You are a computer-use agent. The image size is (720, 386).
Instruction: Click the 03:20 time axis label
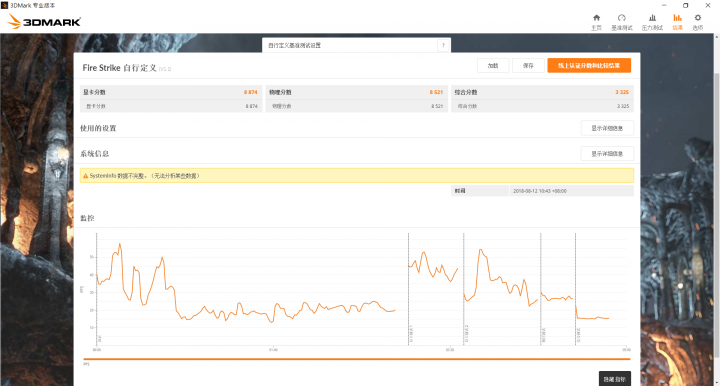[x=450, y=350]
